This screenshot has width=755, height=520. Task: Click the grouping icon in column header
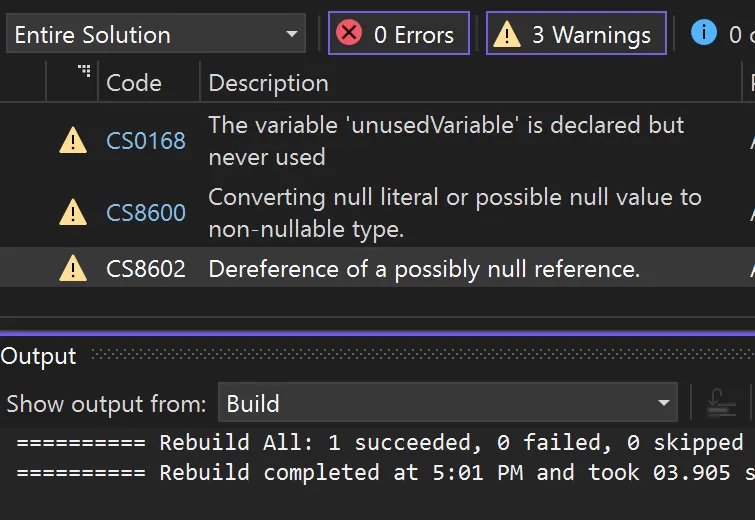coord(85,71)
